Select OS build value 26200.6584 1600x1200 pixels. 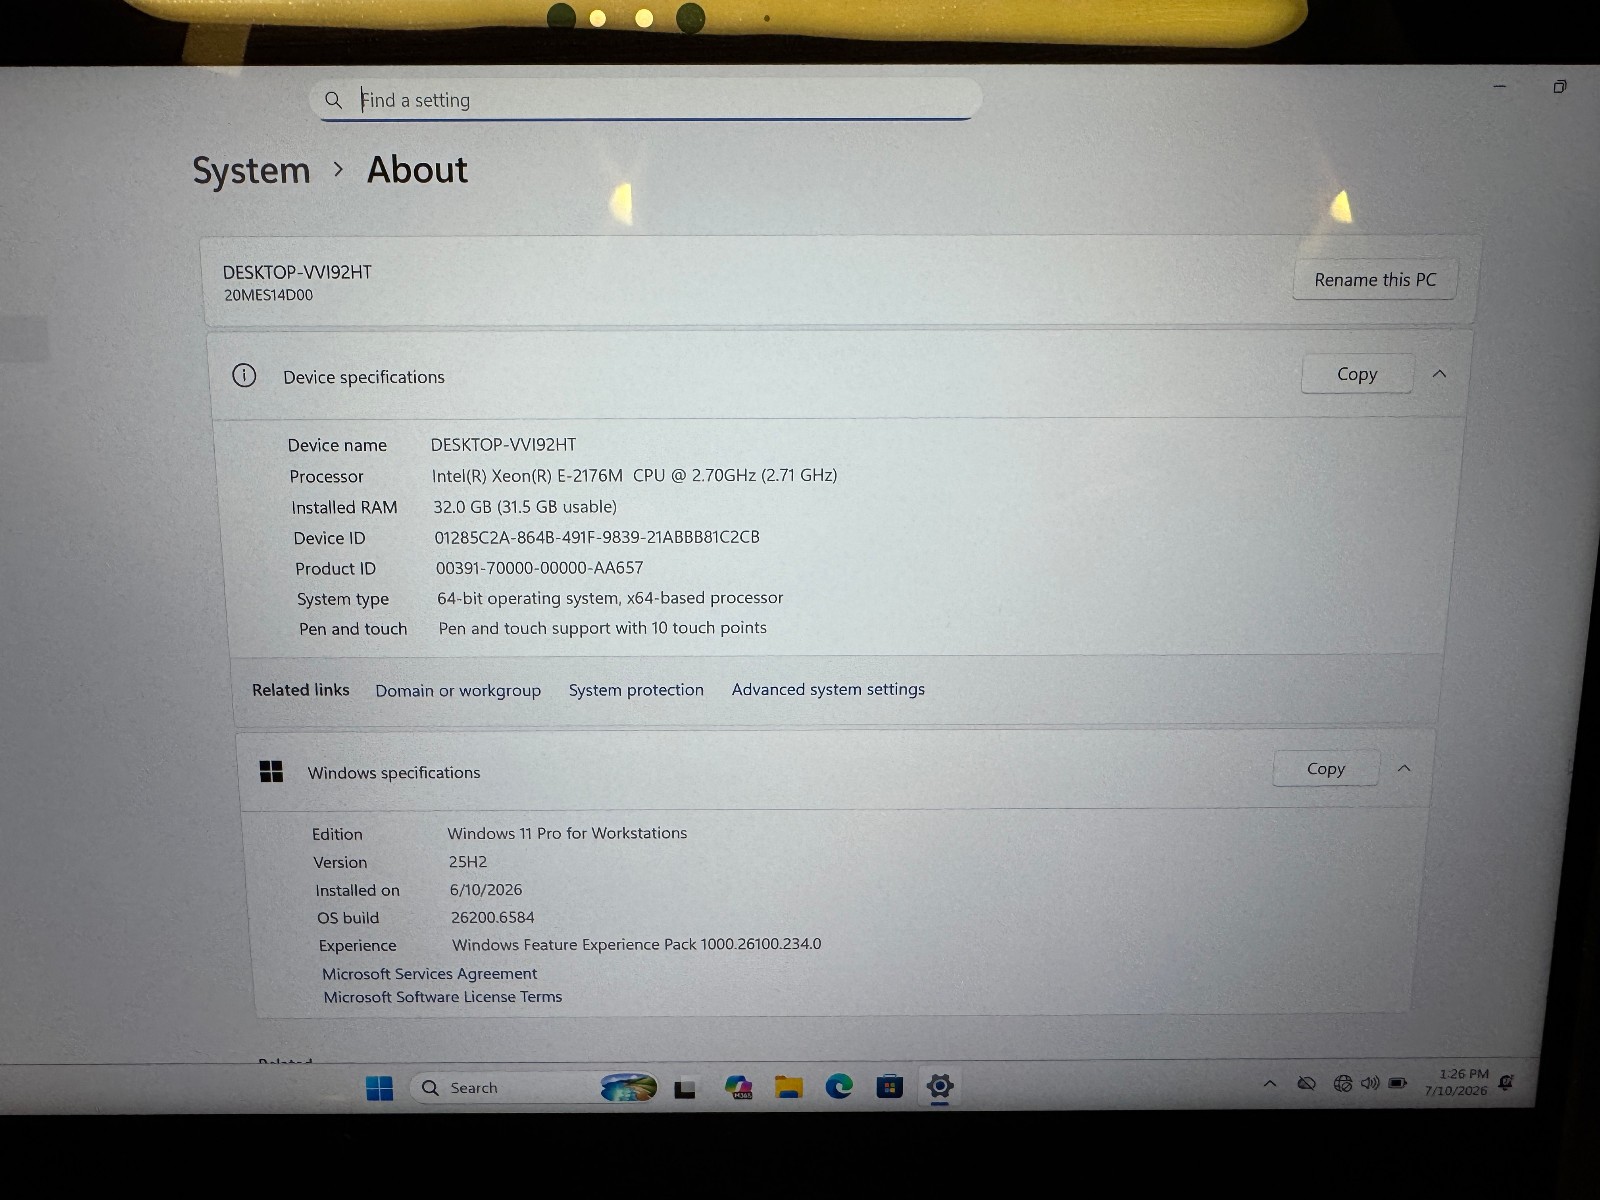[492, 917]
